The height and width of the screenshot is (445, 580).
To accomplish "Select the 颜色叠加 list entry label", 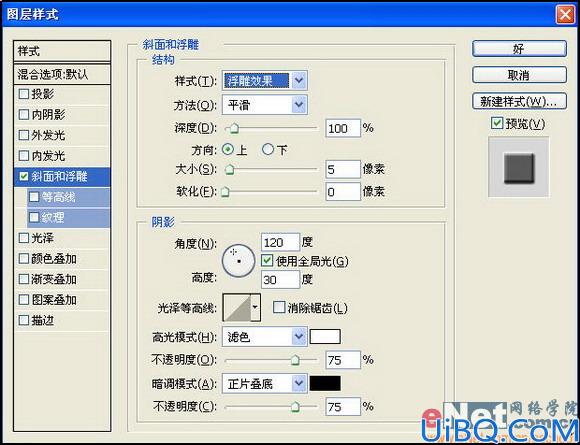I will 54,259.
